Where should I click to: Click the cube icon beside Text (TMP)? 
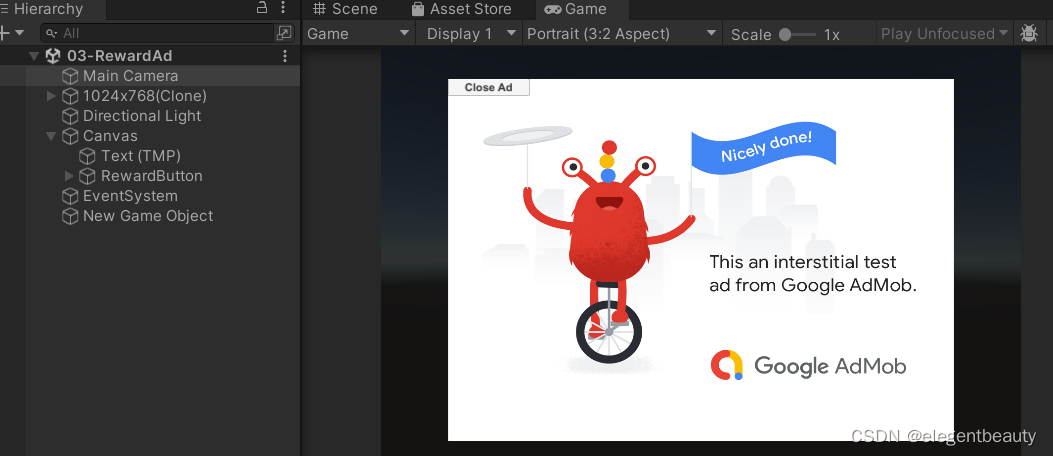point(87,156)
